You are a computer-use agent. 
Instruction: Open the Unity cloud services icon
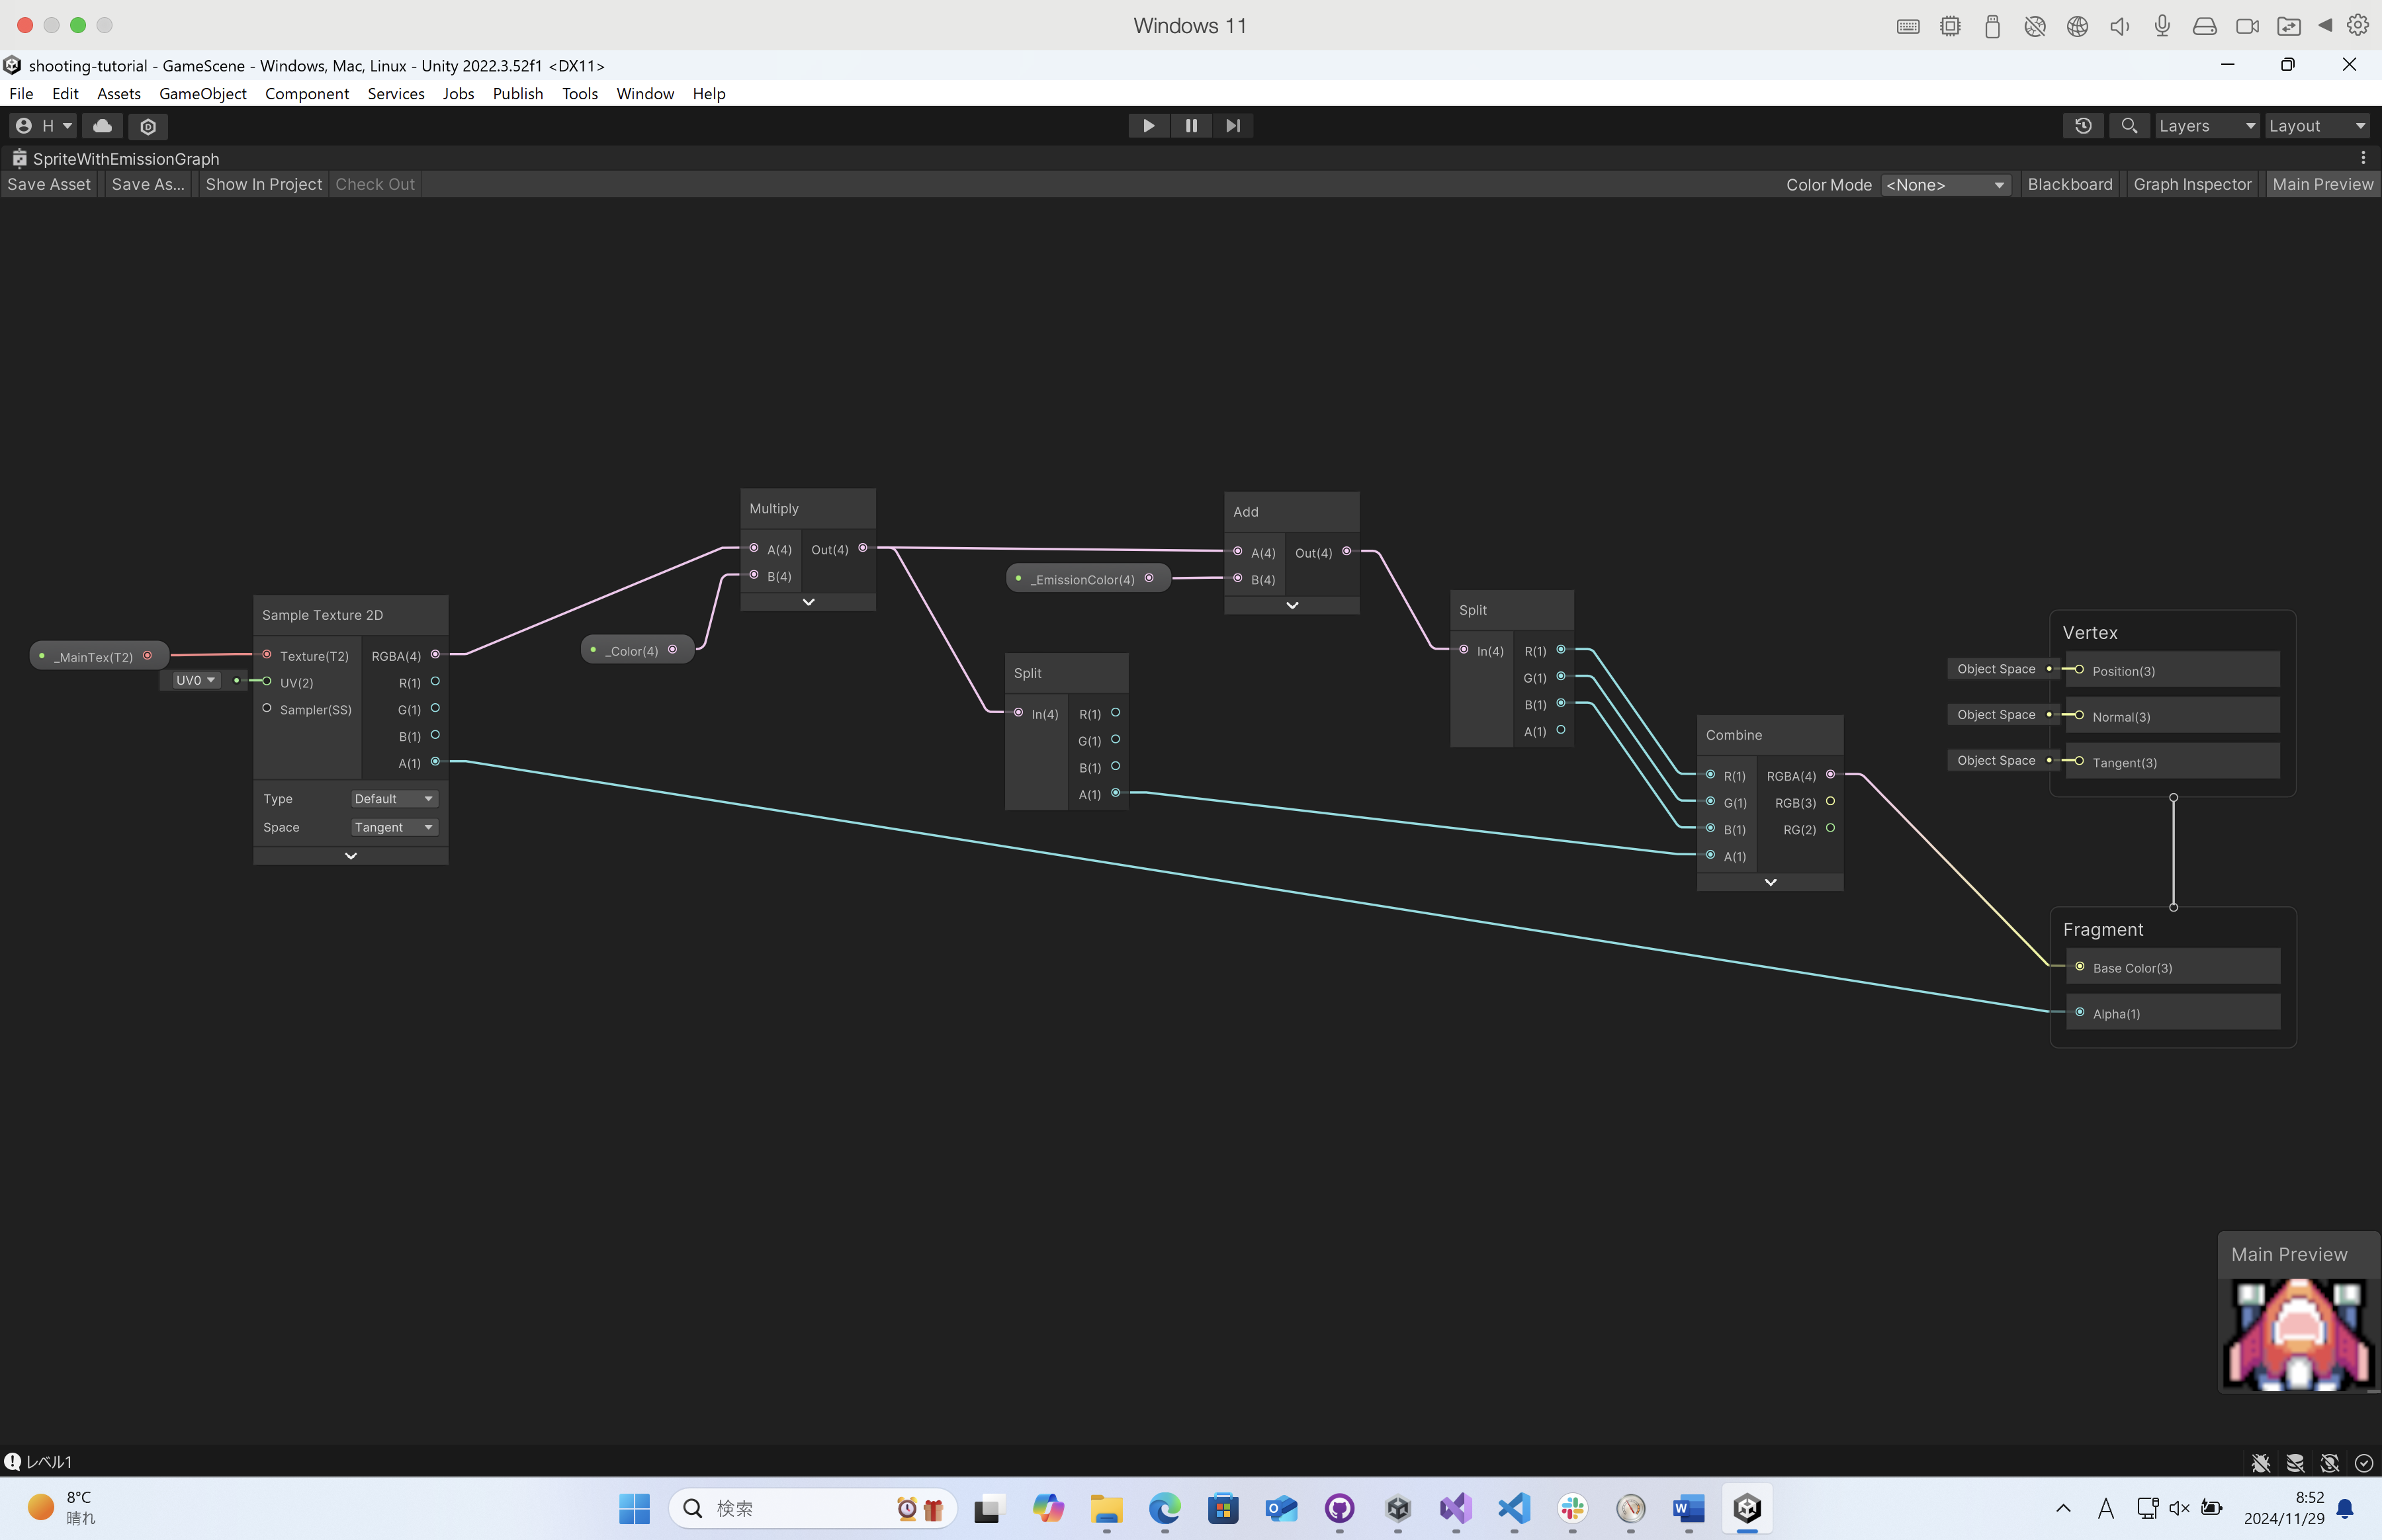[102, 126]
